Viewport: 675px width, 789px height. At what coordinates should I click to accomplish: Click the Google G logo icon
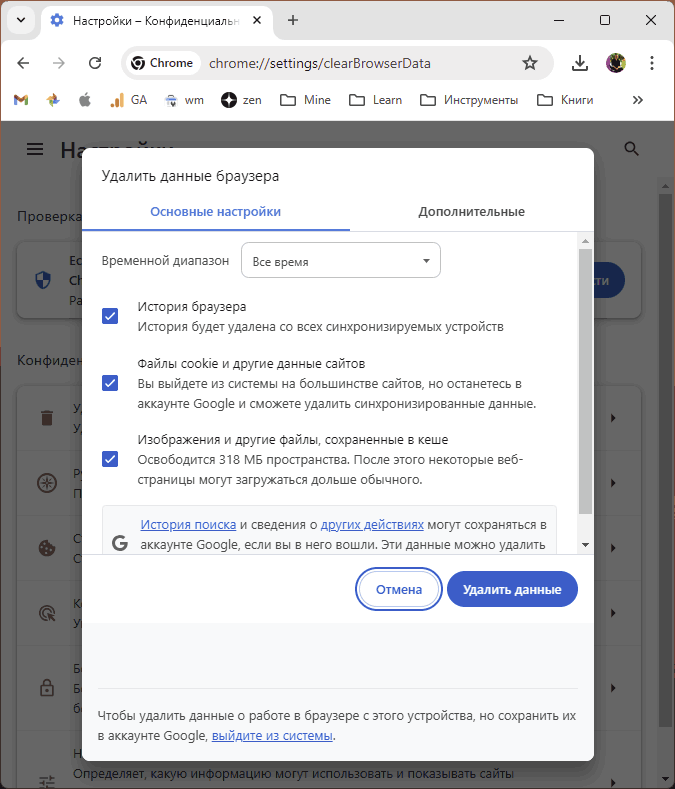(120, 543)
